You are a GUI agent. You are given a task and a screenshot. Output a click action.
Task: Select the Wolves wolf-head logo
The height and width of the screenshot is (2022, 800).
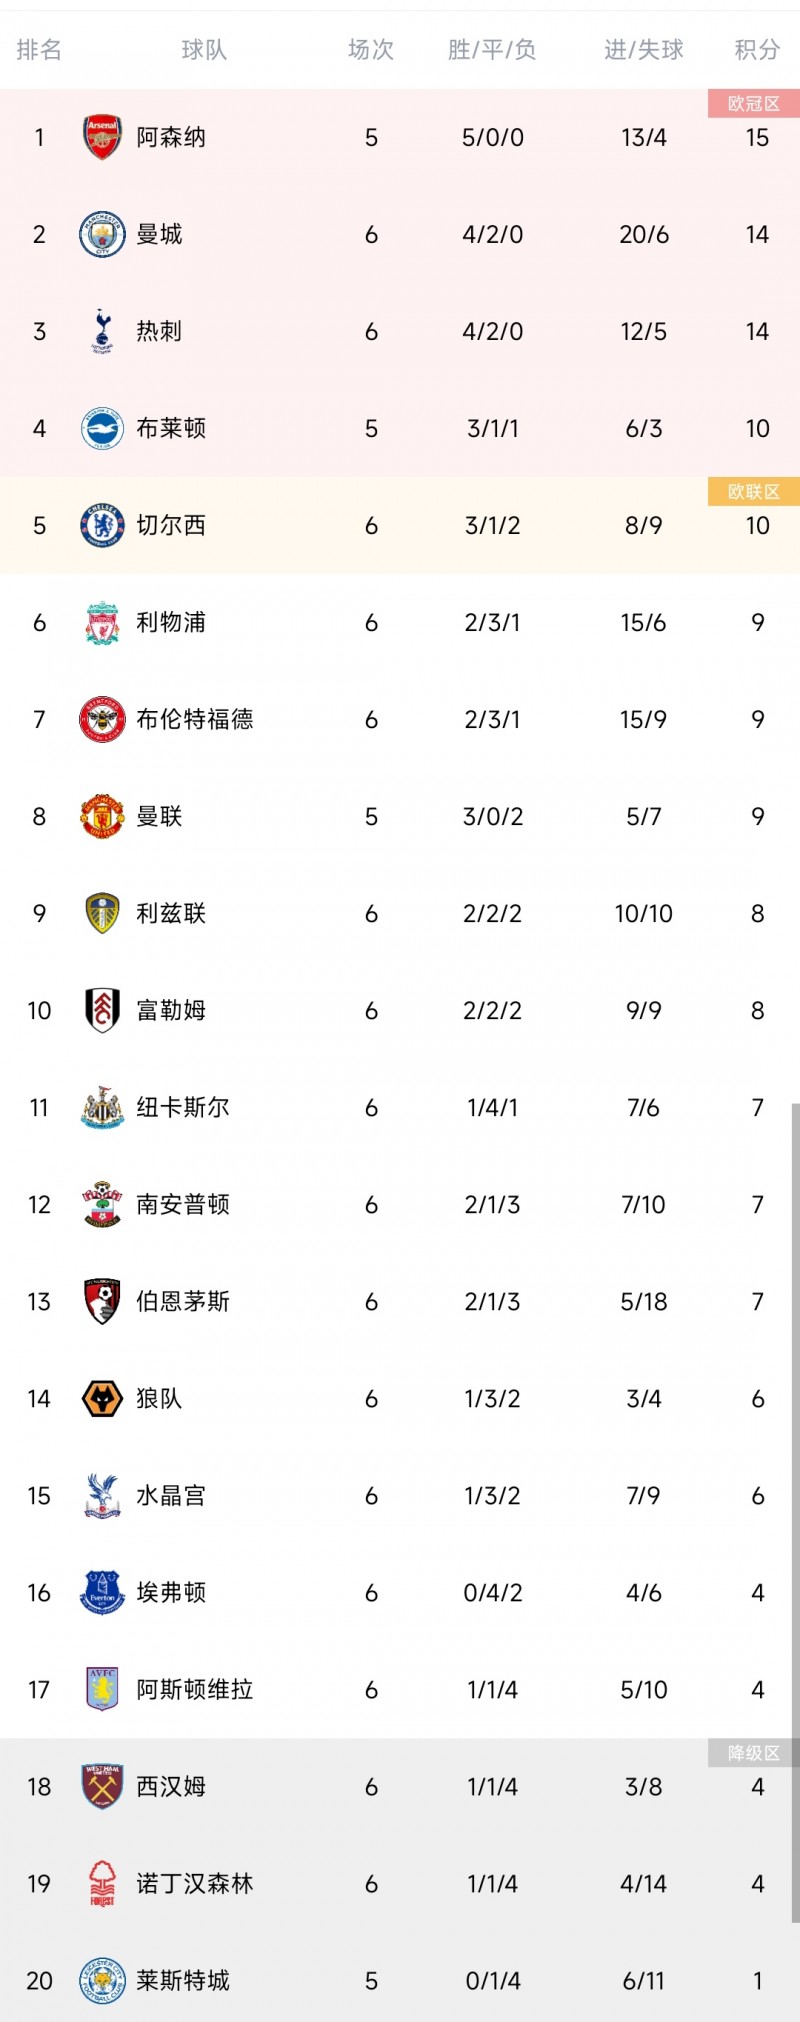click(x=102, y=1398)
